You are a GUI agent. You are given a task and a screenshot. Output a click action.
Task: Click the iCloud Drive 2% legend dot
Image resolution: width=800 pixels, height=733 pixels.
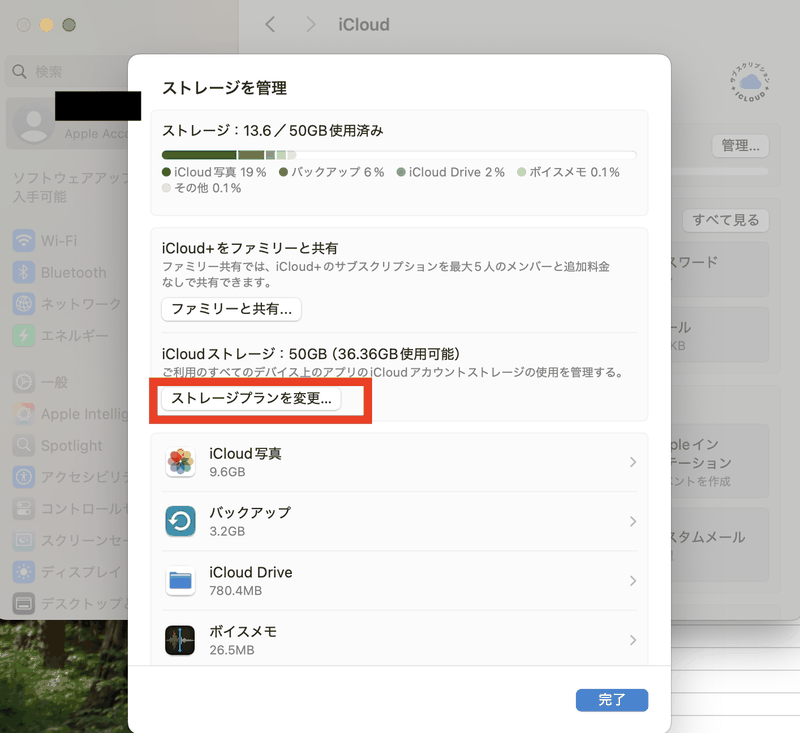[401, 172]
